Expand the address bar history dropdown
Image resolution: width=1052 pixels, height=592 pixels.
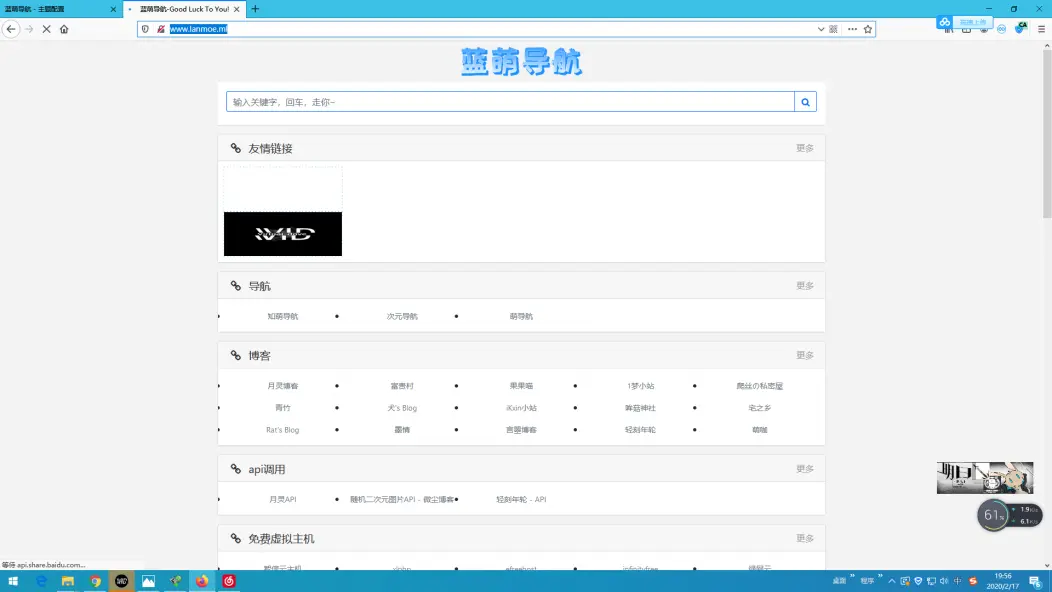click(821, 29)
